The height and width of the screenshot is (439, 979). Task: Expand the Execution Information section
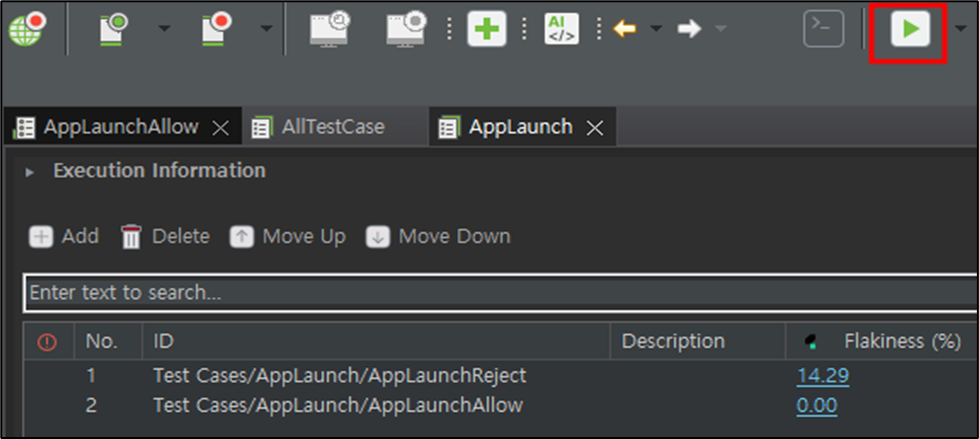click(29, 172)
